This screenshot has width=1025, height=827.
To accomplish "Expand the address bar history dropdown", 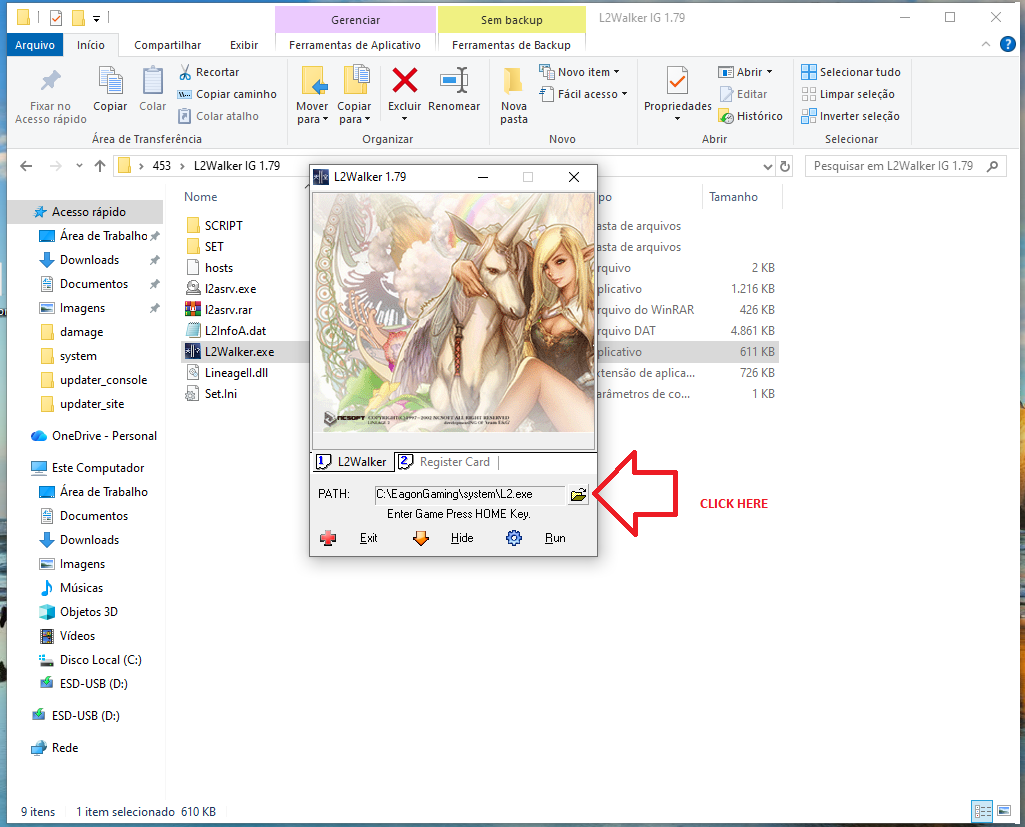I will (767, 167).
